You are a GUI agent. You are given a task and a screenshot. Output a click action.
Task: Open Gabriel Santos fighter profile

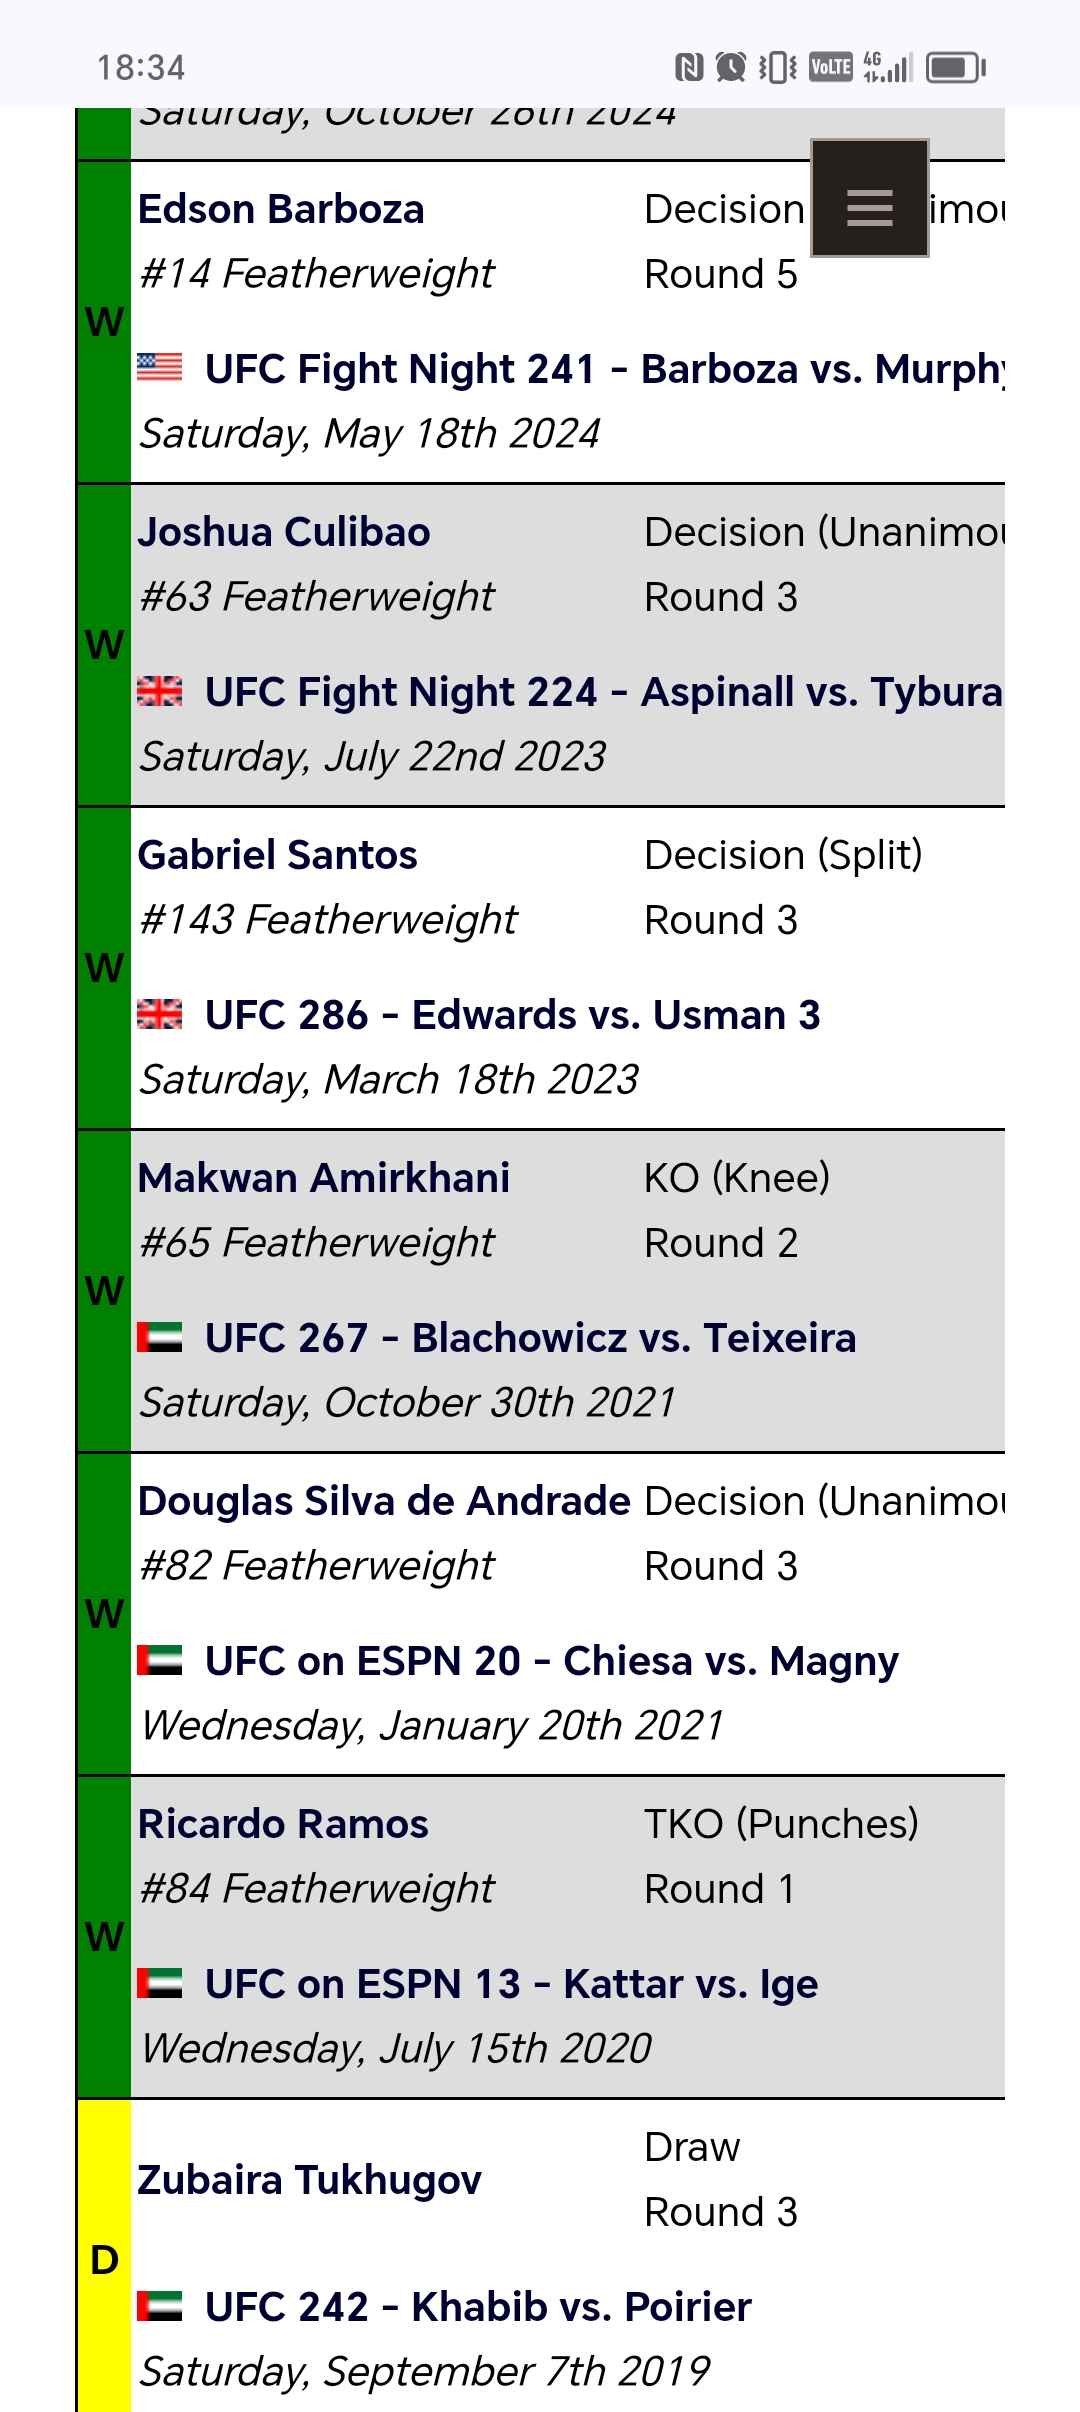coord(277,855)
